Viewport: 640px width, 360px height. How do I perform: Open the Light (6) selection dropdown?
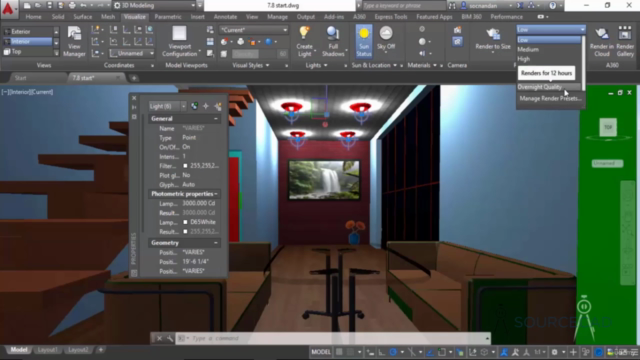(167, 107)
